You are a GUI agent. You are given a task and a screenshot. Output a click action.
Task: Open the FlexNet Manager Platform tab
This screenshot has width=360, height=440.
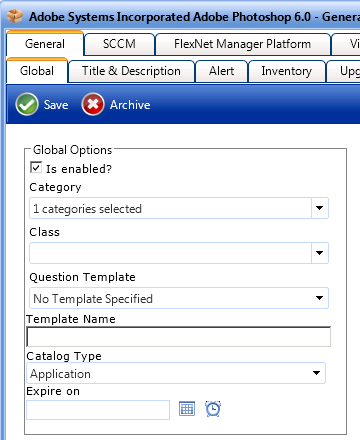(x=242, y=44)
